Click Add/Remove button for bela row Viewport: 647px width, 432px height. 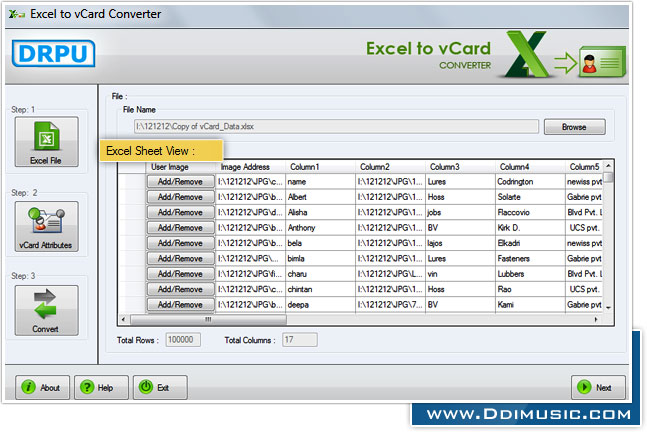[x=180, y=243]
